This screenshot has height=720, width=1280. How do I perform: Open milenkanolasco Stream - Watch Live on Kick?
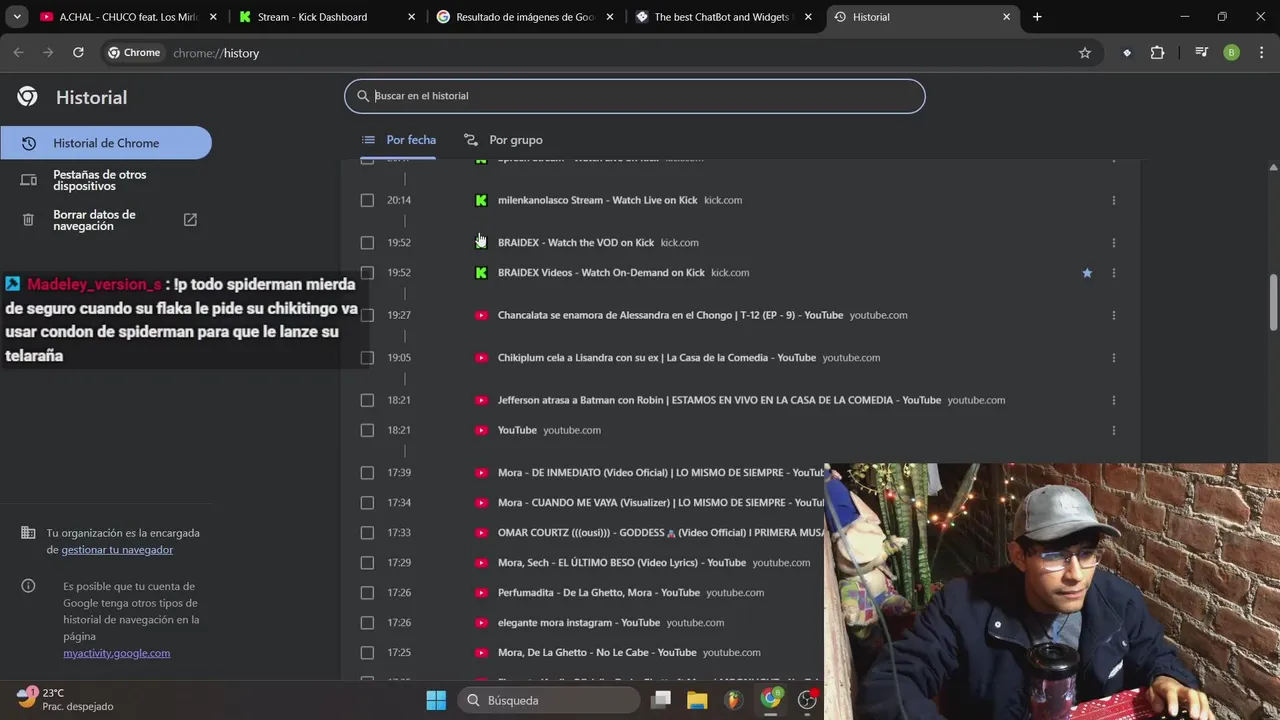[597, 200]
